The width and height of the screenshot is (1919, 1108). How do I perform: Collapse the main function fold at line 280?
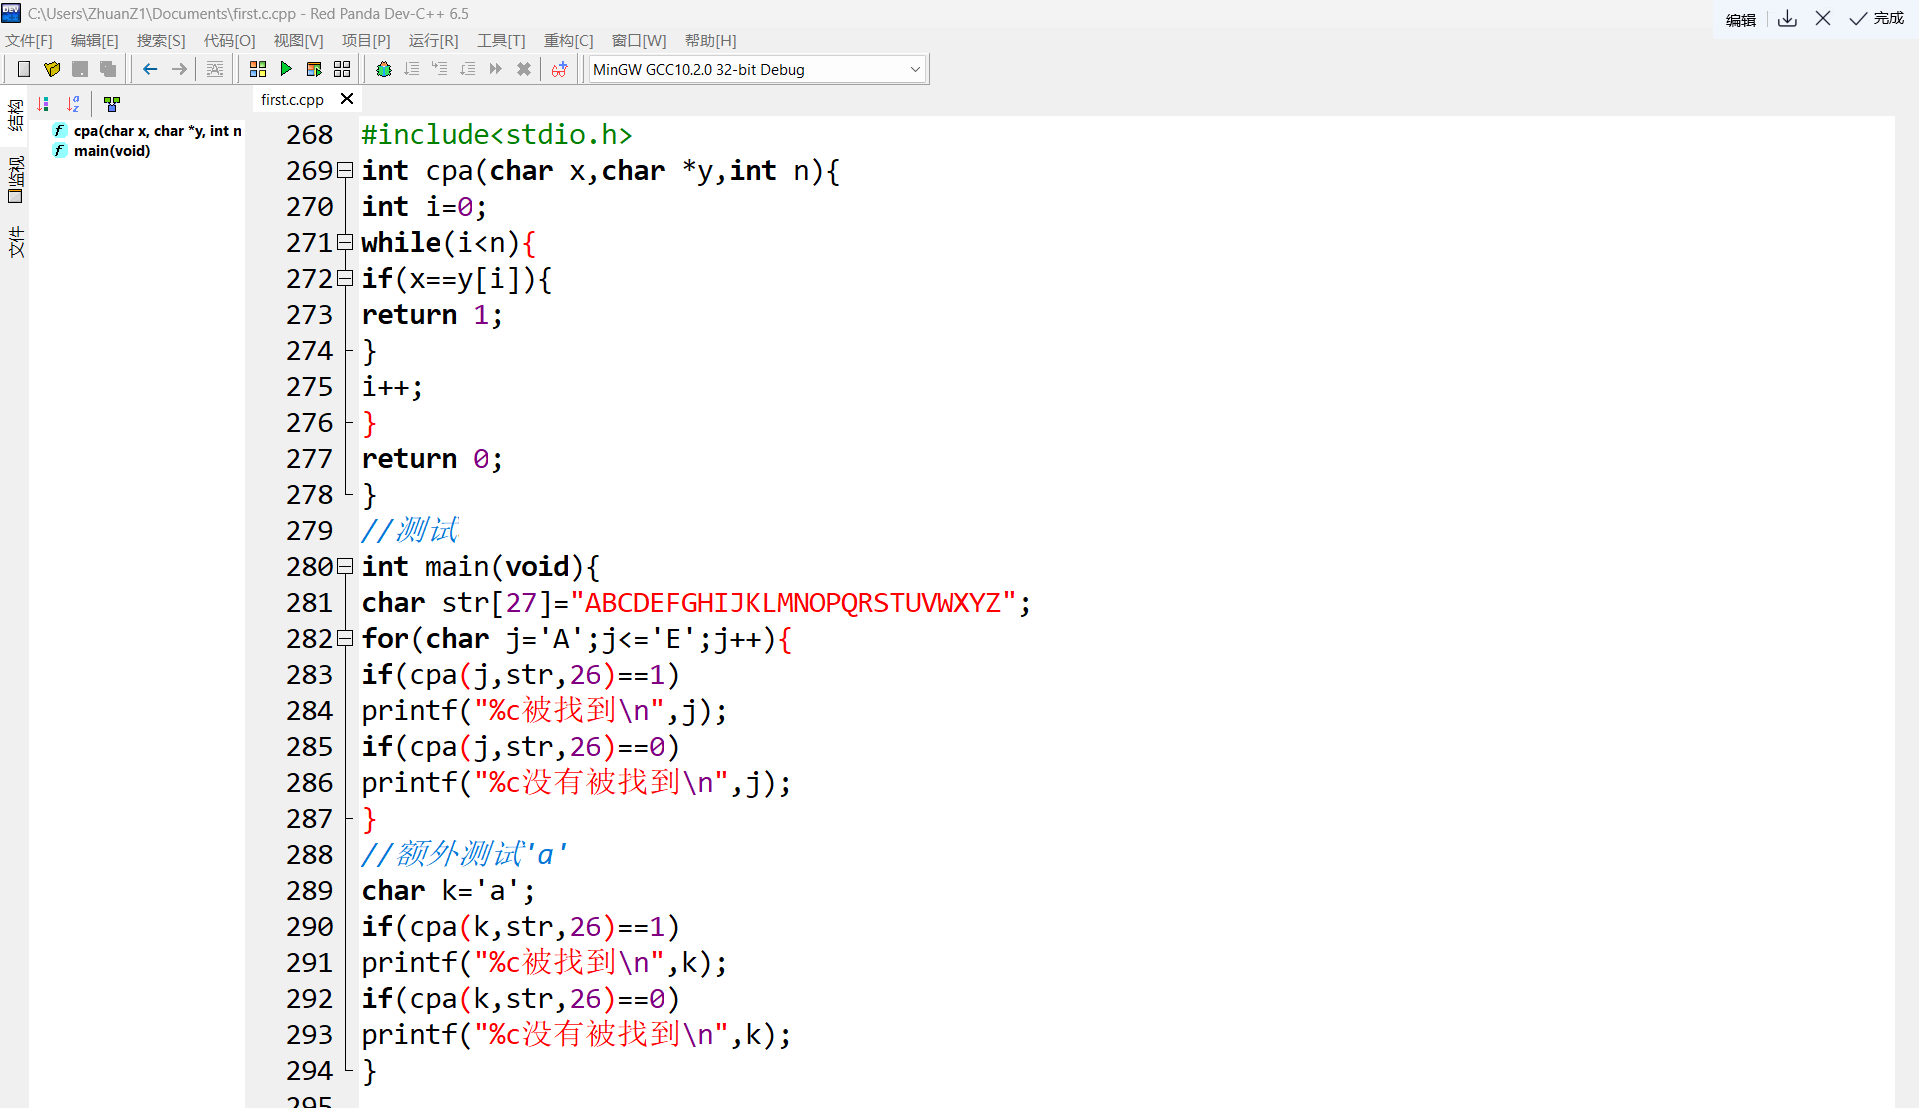(345, 566)
